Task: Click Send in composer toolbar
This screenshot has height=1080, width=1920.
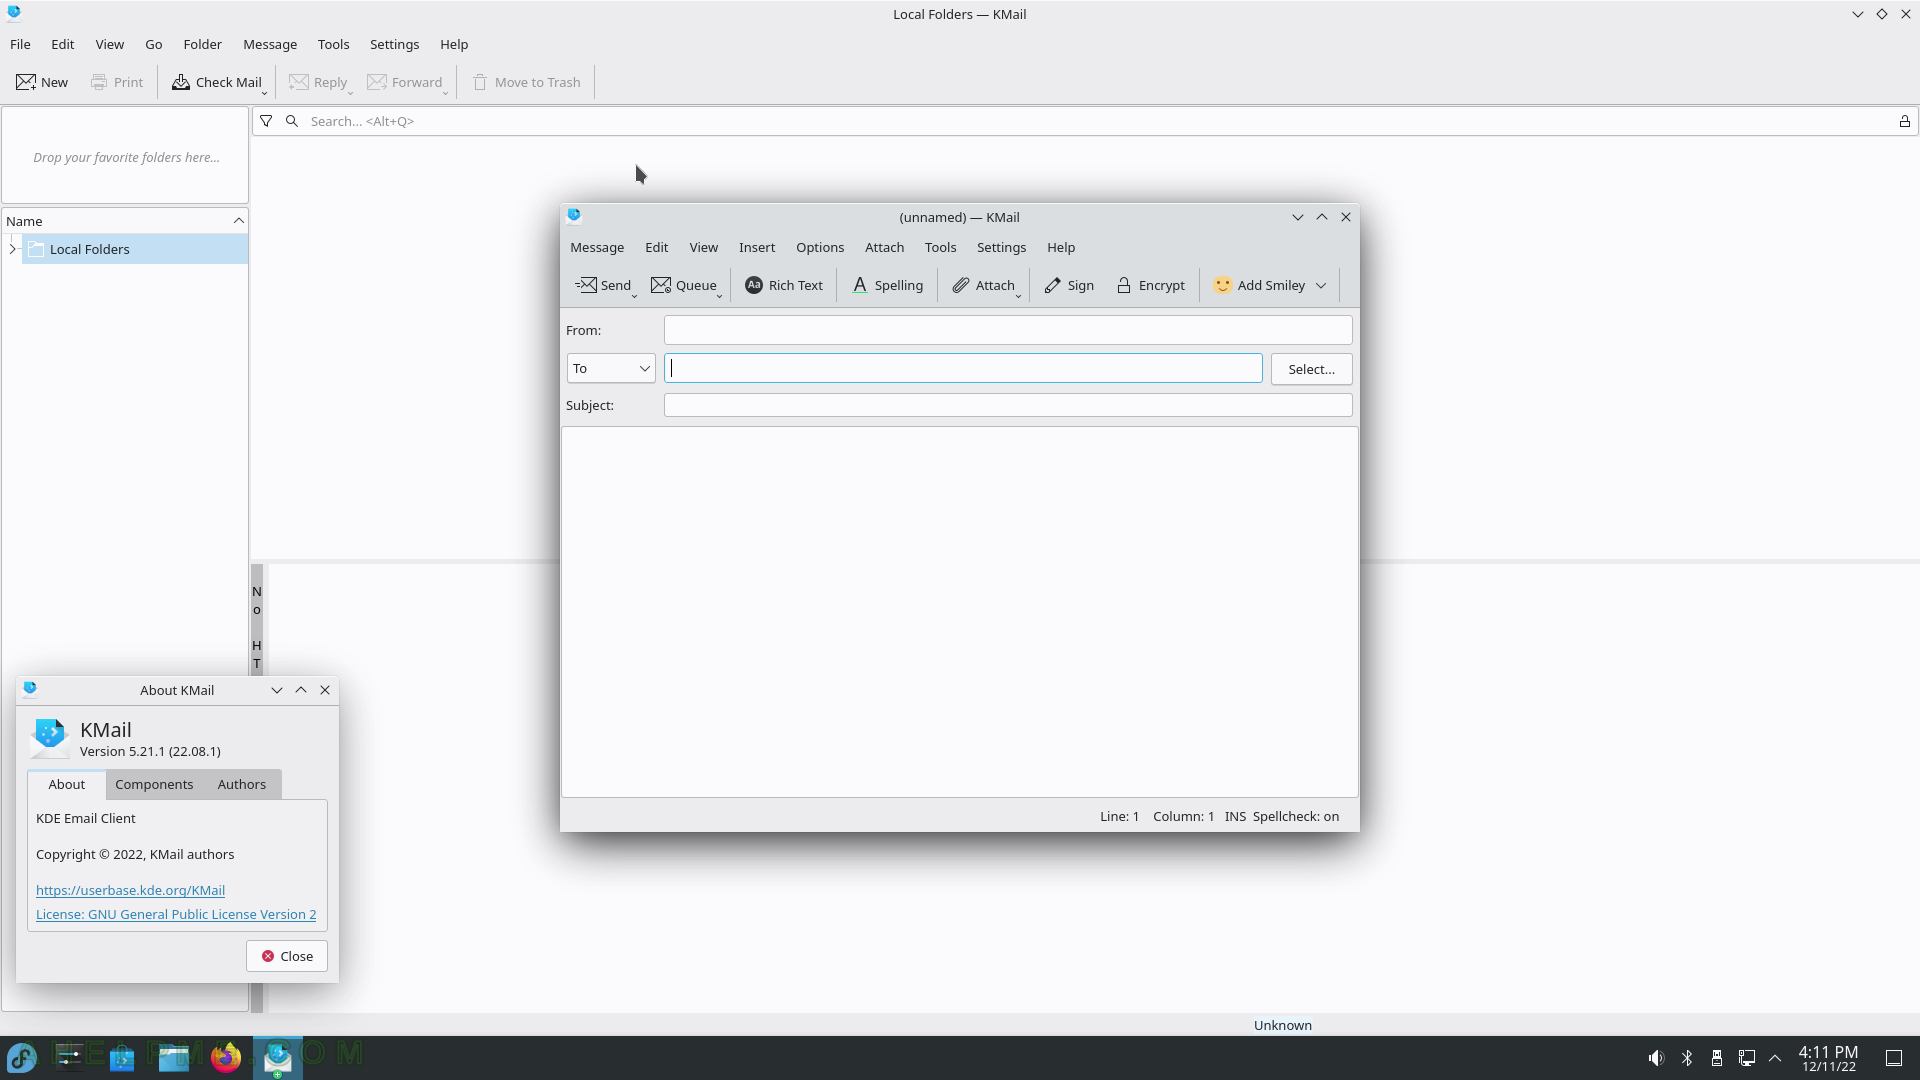Action: (x=603, y=285)
